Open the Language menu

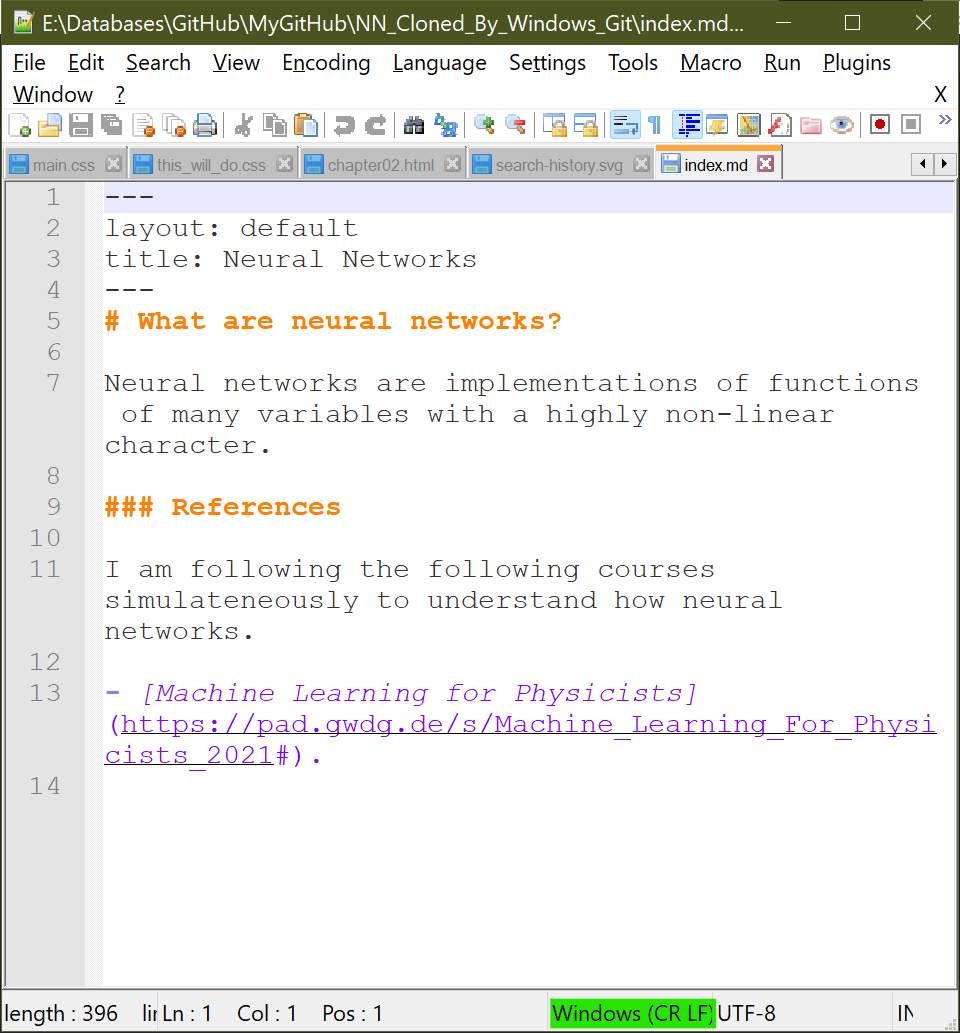[x=440, y=62]
